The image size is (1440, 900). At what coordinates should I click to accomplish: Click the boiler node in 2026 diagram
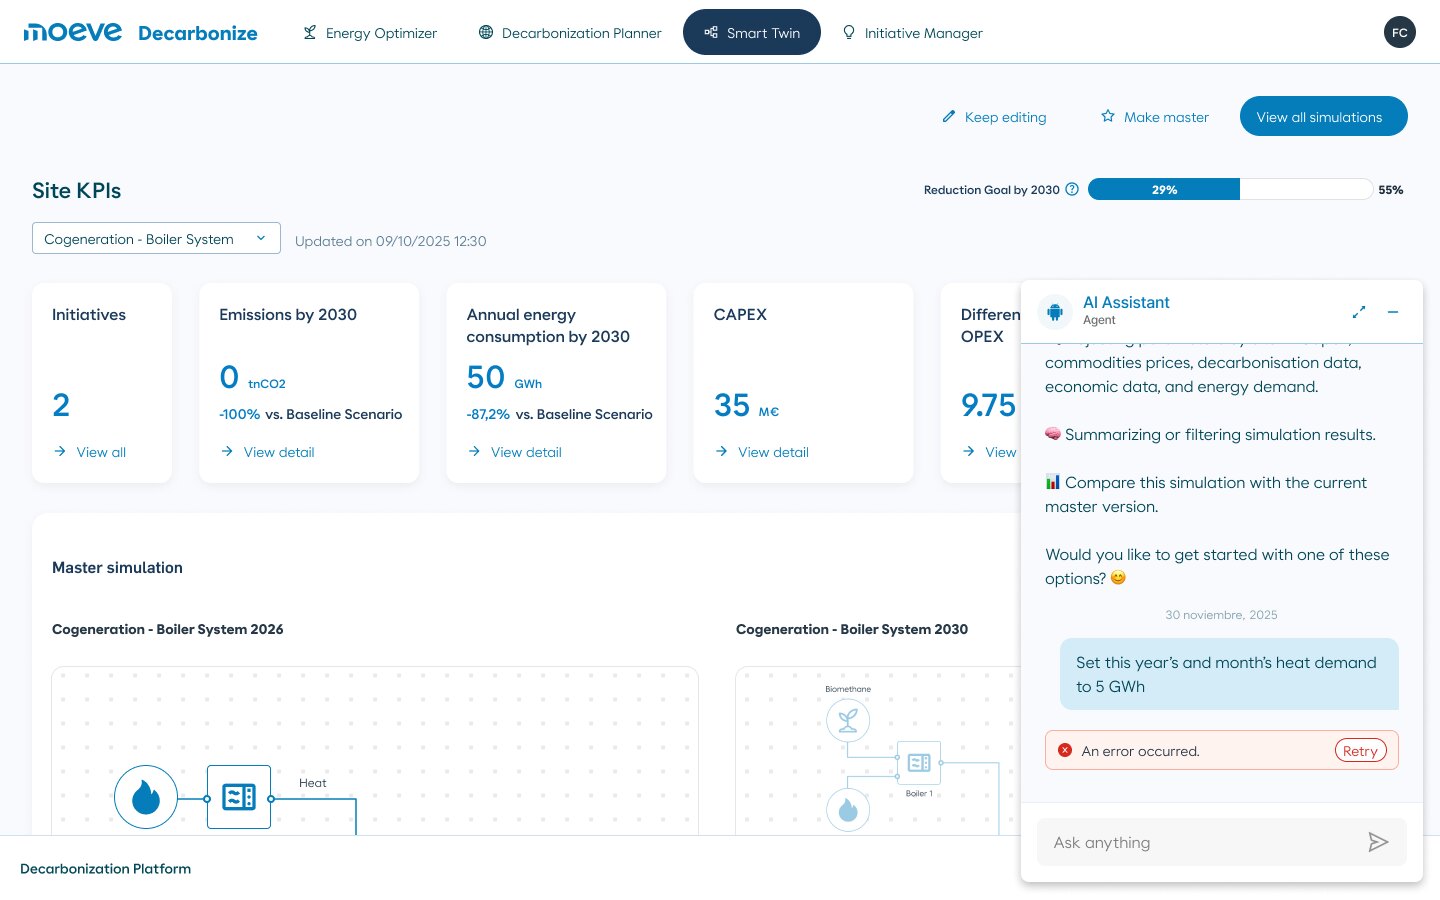click(239, 797)
